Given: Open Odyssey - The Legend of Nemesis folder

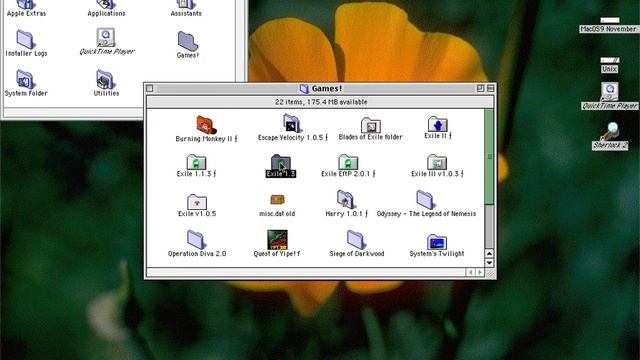Looking at the screenshot, I should click(x=425, y=200).
